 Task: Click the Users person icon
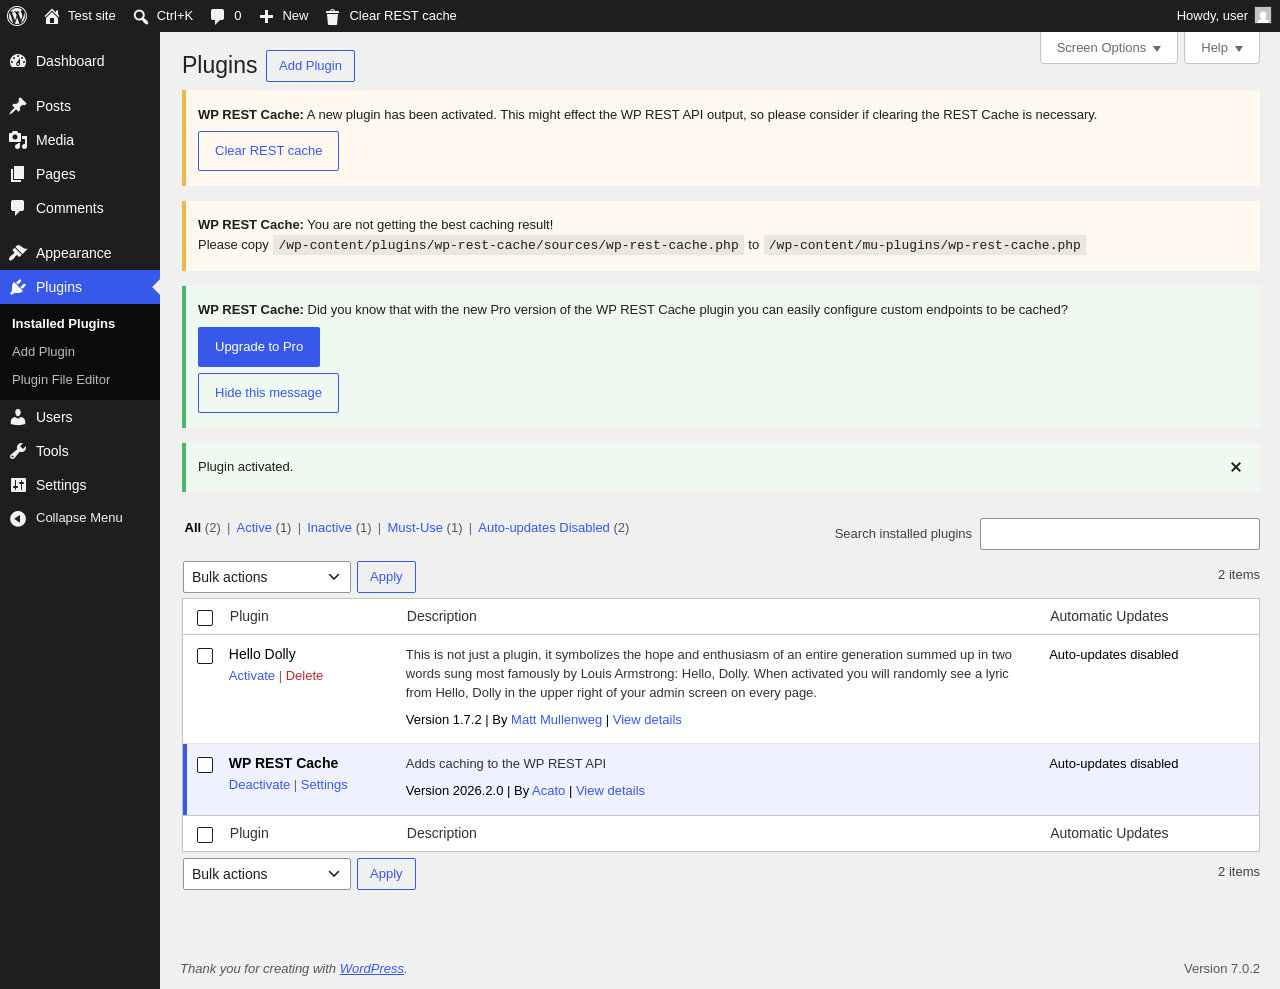pyautogui.click(x=18, y=417)
